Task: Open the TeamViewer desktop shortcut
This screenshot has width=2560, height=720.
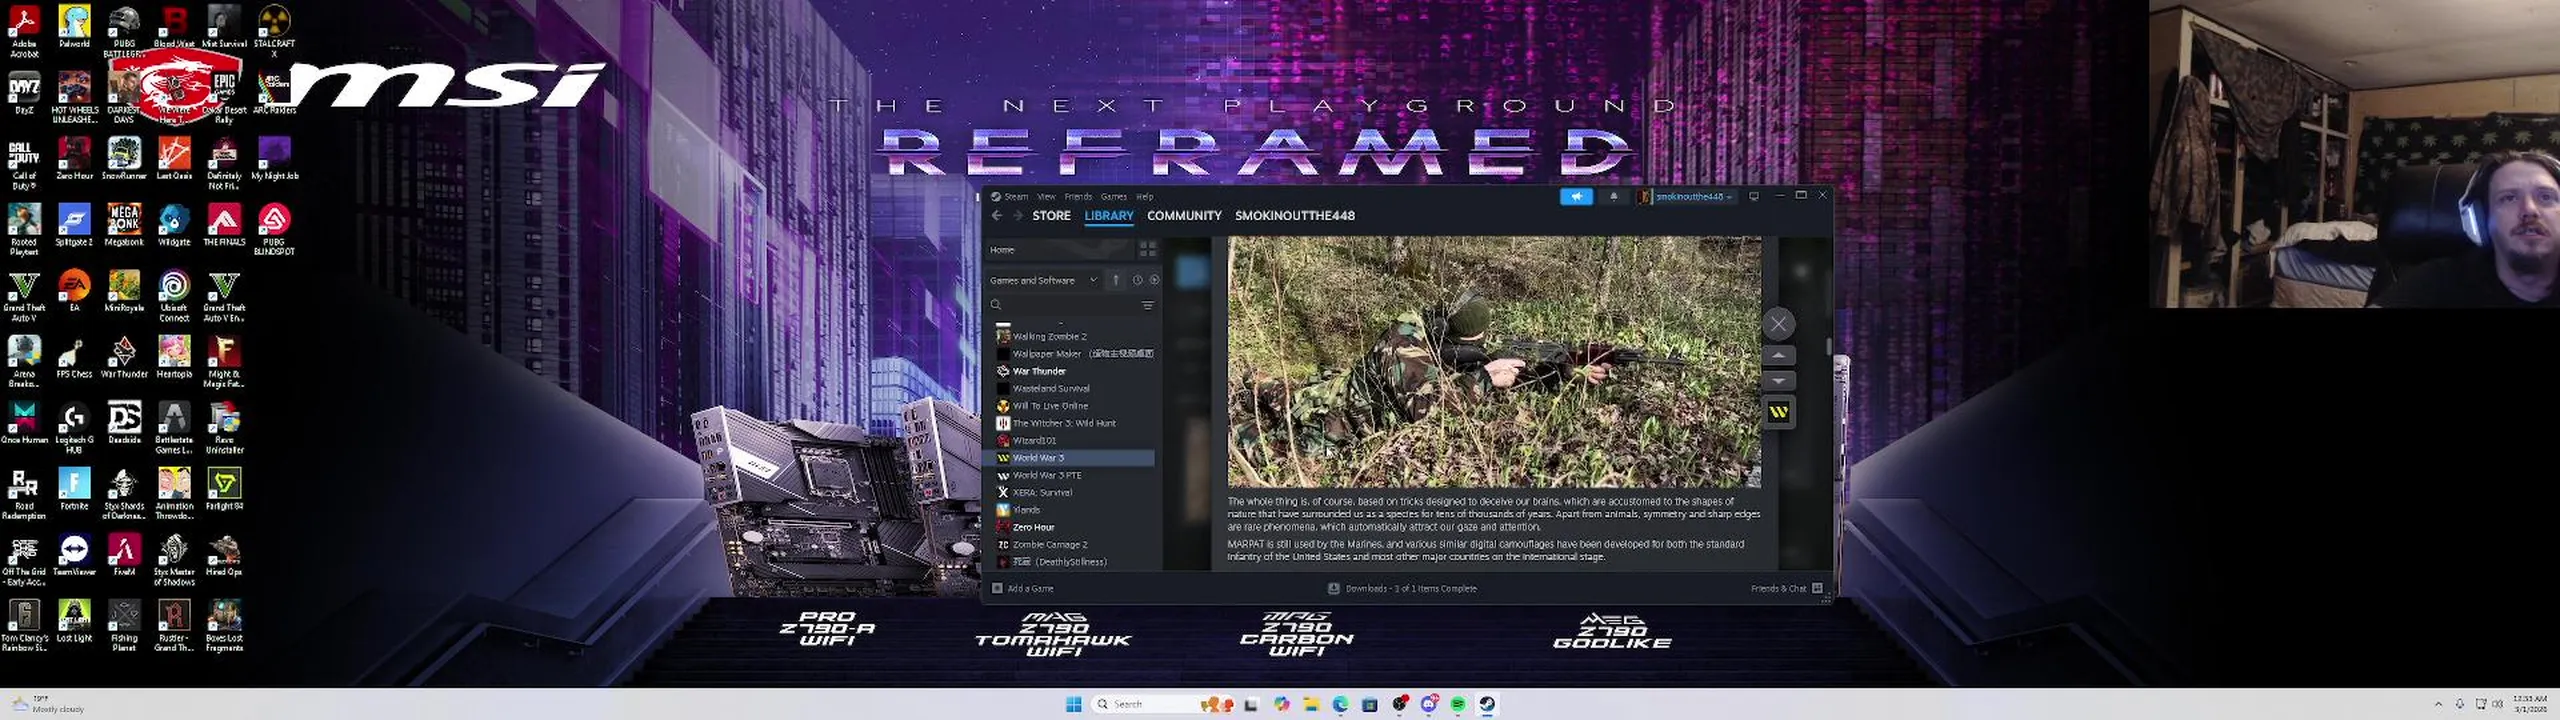Action: point(74,555)
